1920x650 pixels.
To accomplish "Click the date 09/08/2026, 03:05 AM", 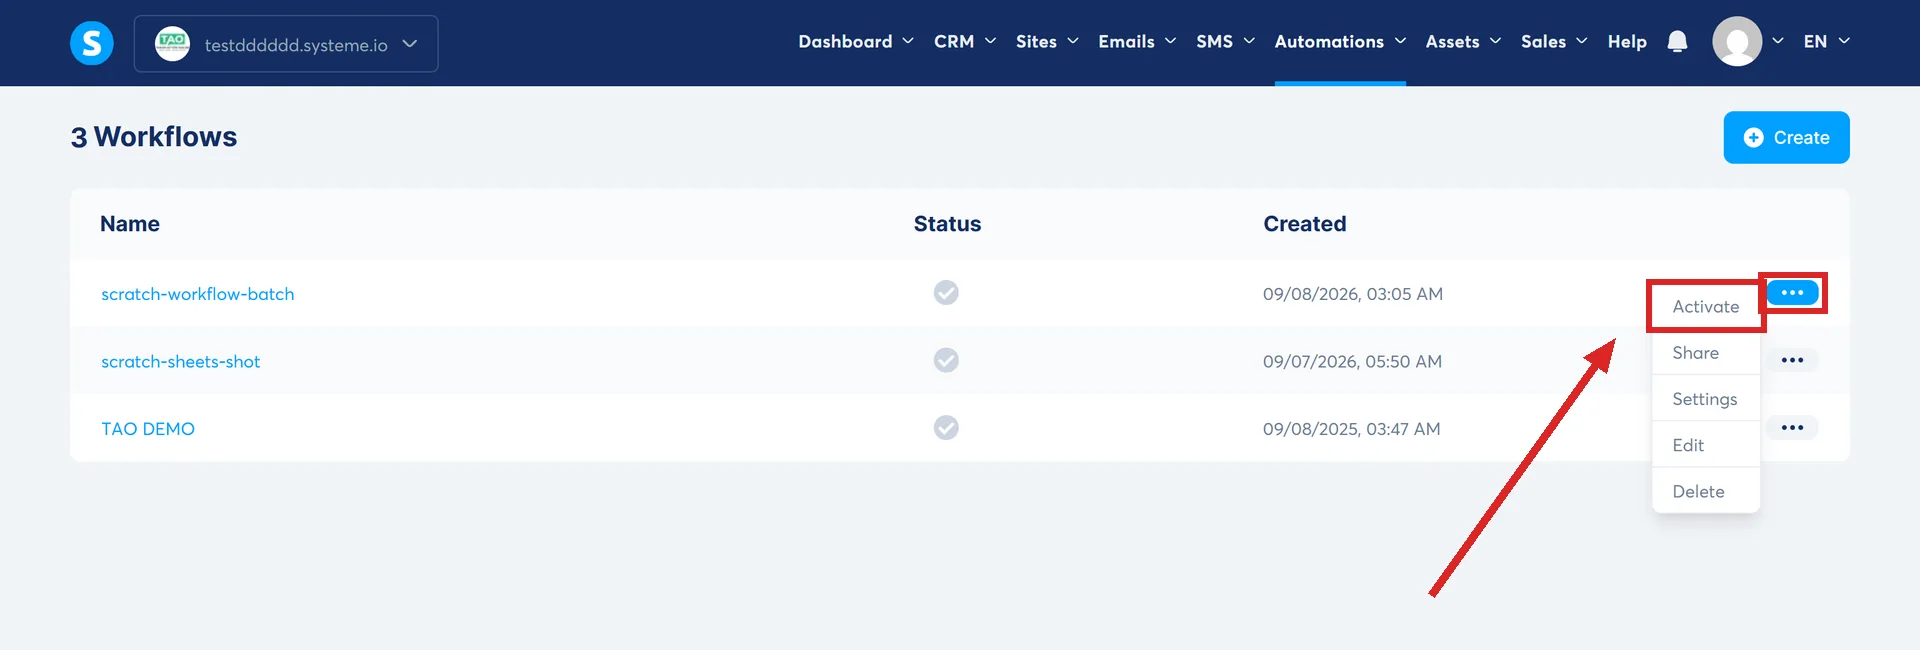I will click(1352, 294).
